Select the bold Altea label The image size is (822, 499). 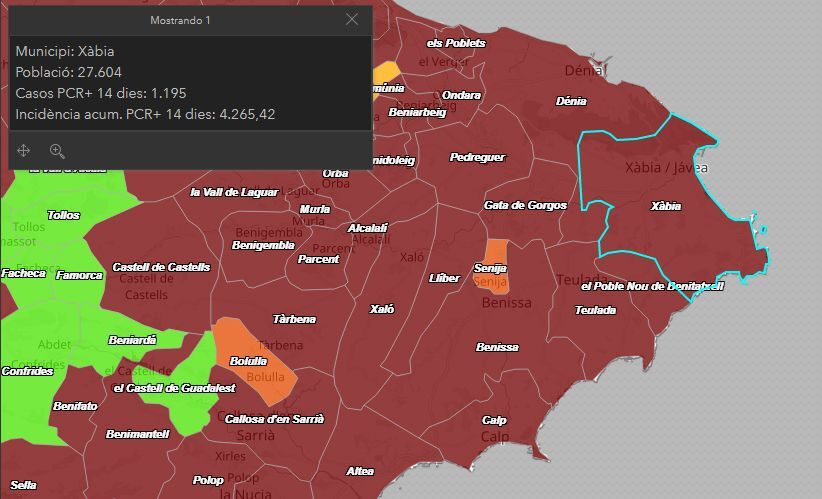coord(360,472)
